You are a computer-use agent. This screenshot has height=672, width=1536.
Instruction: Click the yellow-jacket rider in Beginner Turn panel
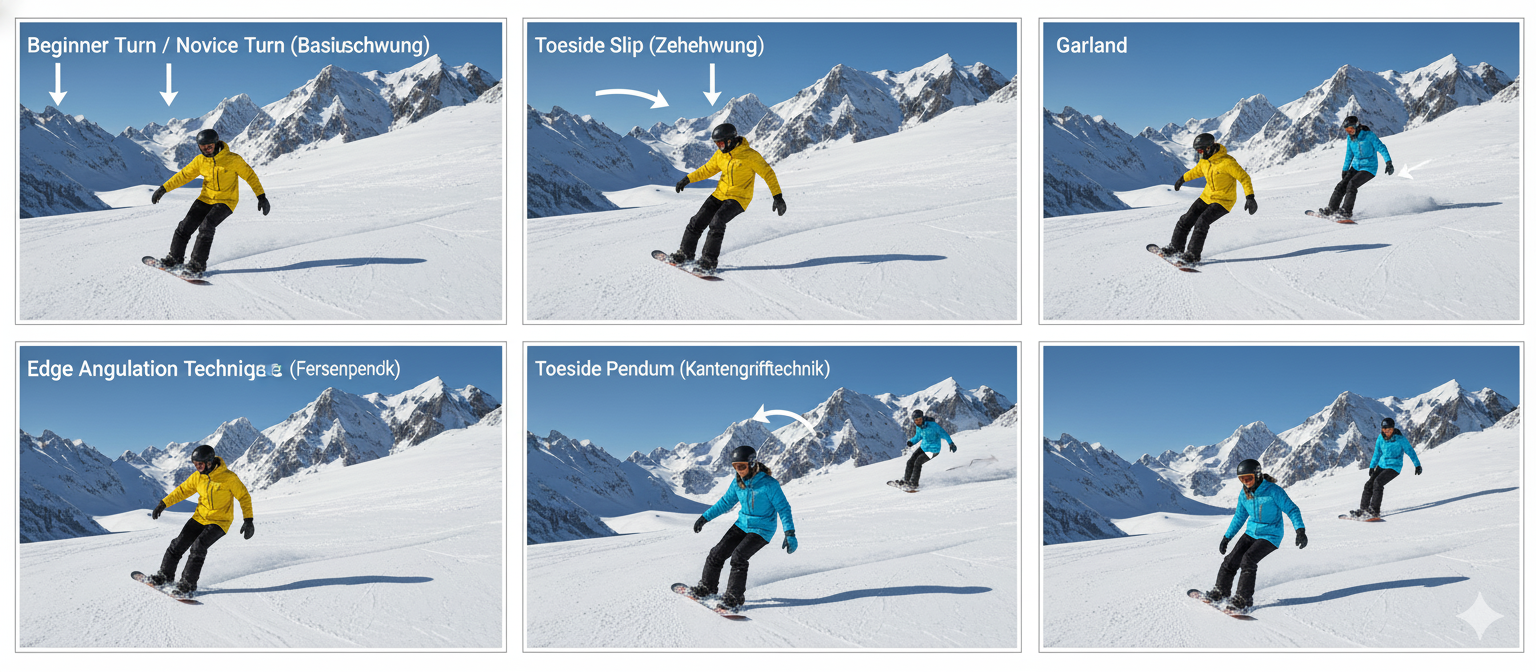(210, 205)
